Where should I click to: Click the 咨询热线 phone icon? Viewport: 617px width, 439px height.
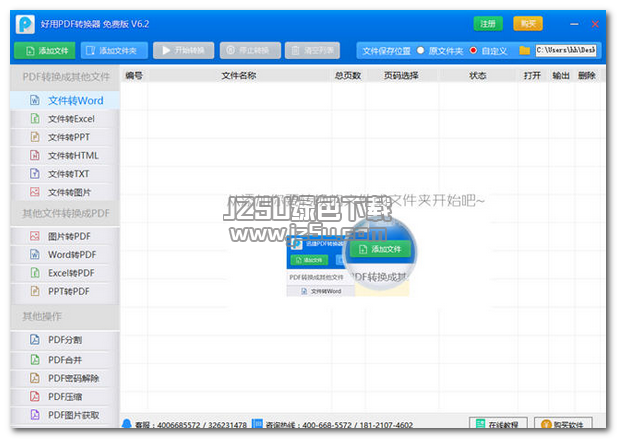(x=257, y=424)
